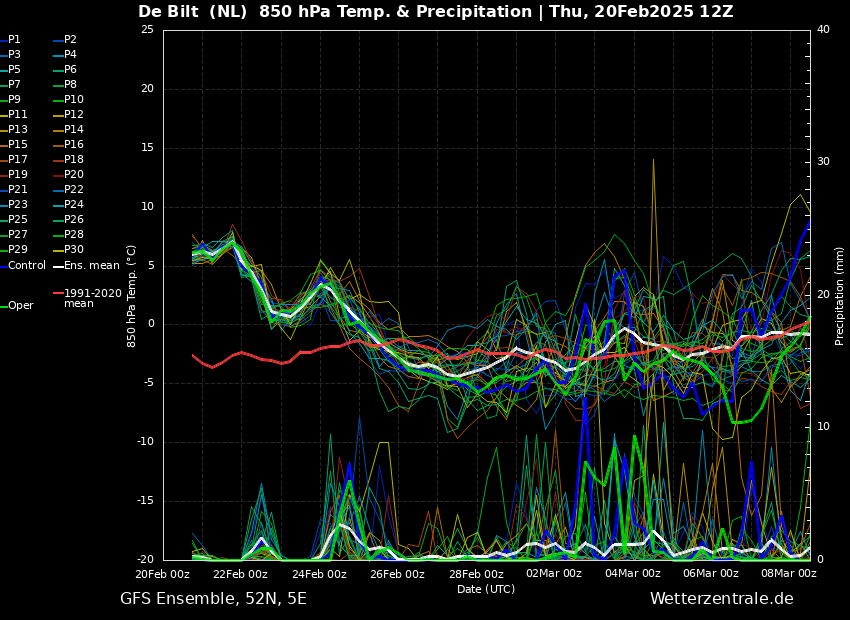Screen dimensions: 850x620
Task: Click the 30 value on precipitation axis
Action: tap(823, 162)
